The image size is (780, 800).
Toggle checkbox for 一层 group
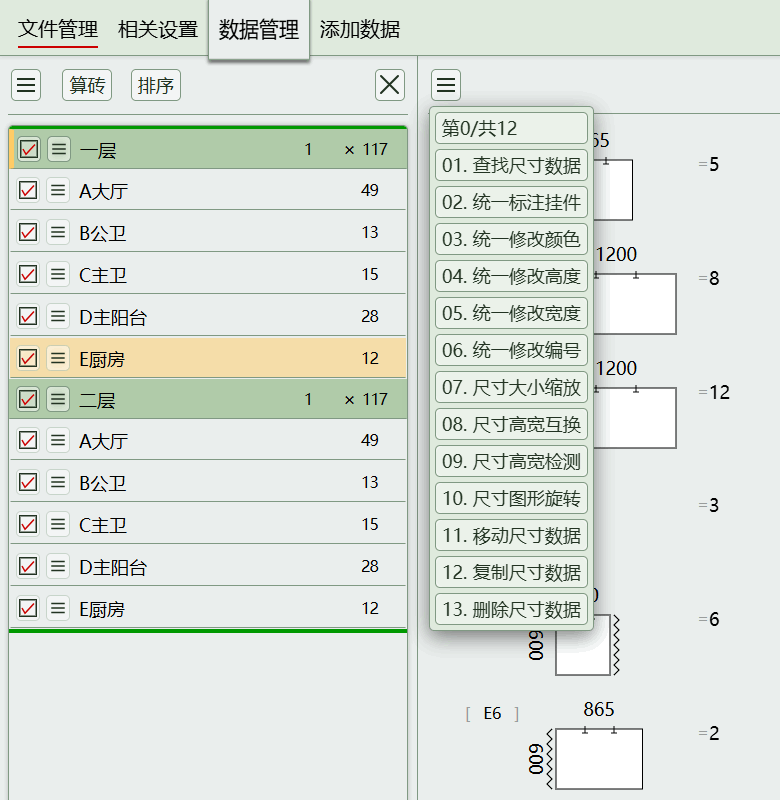point(29,149)
